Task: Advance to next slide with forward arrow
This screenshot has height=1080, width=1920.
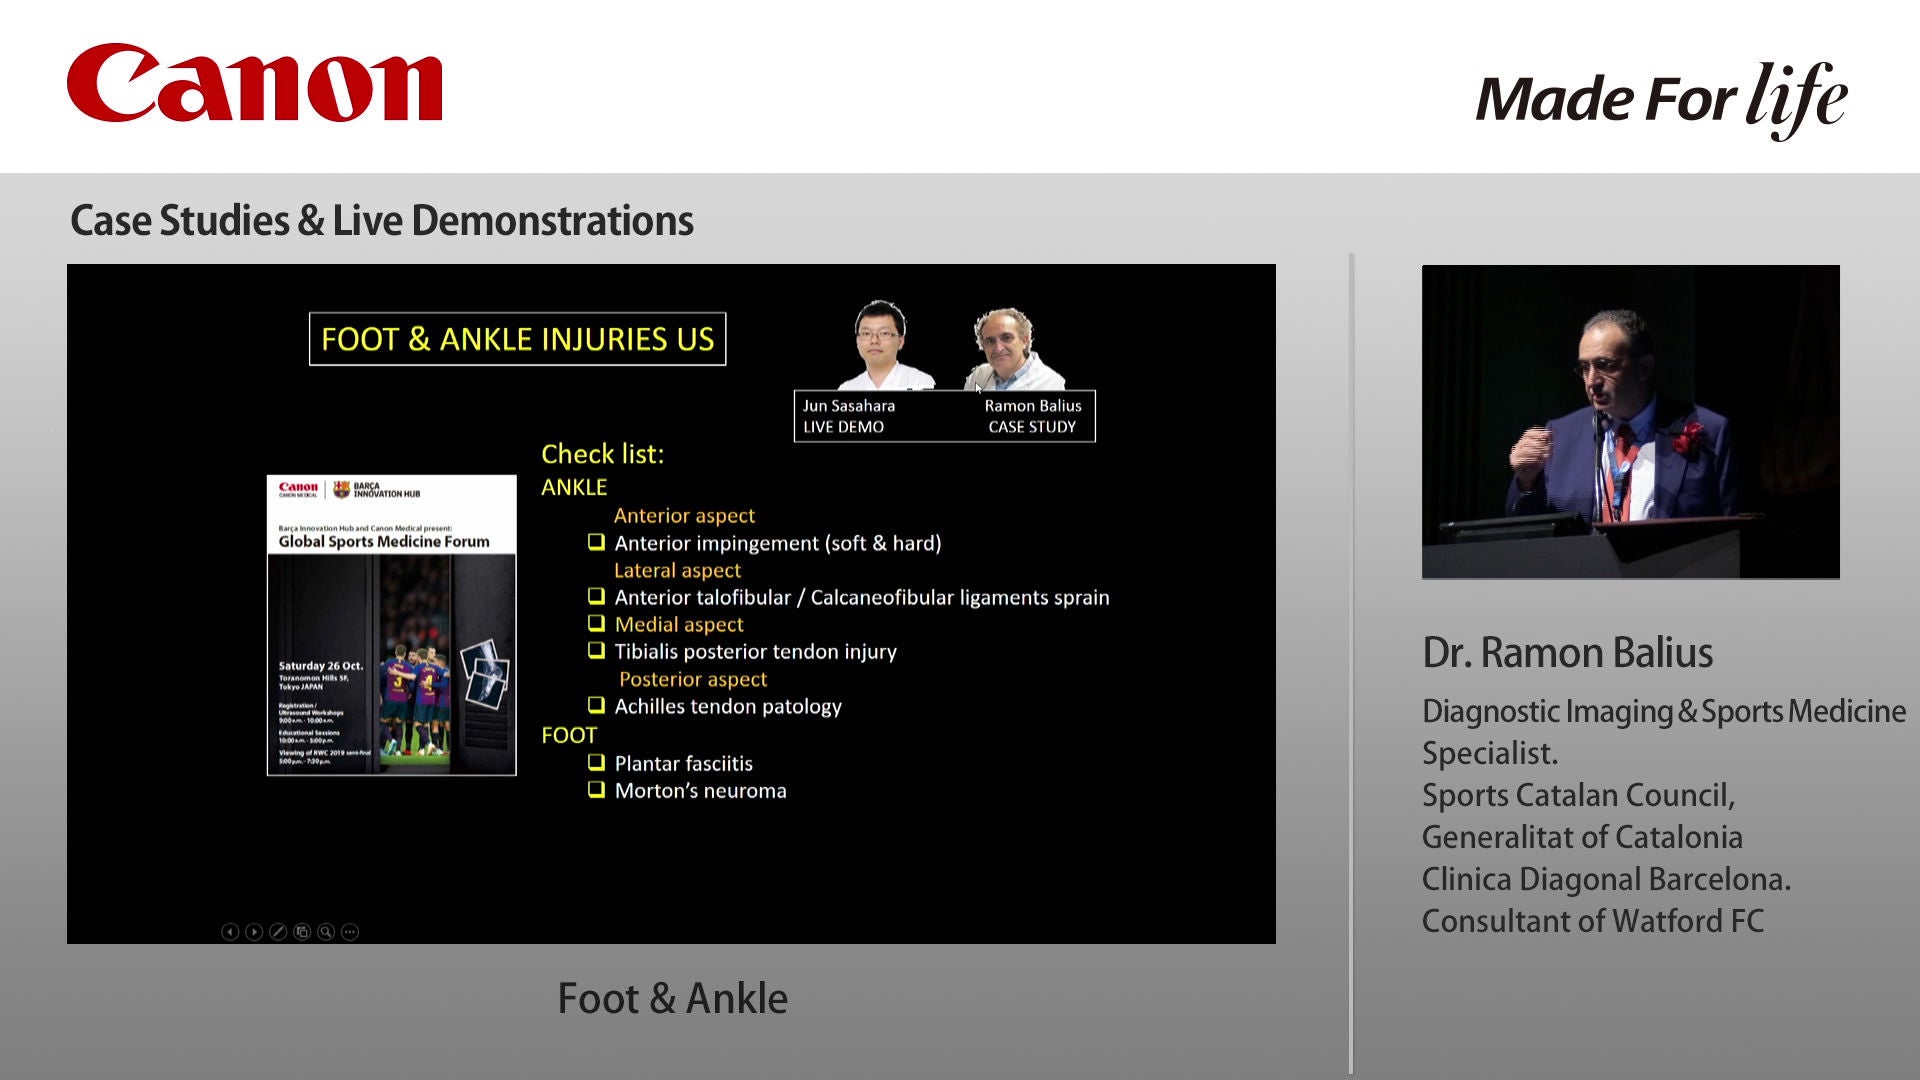Action: [x=254, y=932]
